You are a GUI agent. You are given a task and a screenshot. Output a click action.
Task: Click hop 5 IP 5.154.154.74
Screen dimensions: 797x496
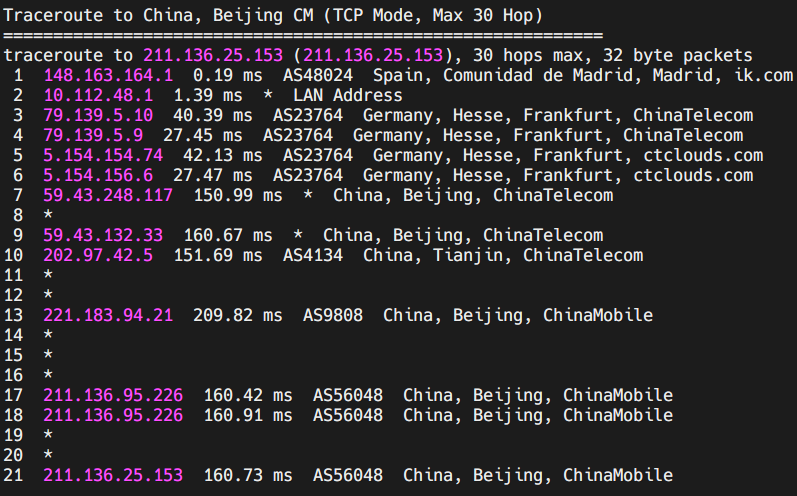pos(103,155)
